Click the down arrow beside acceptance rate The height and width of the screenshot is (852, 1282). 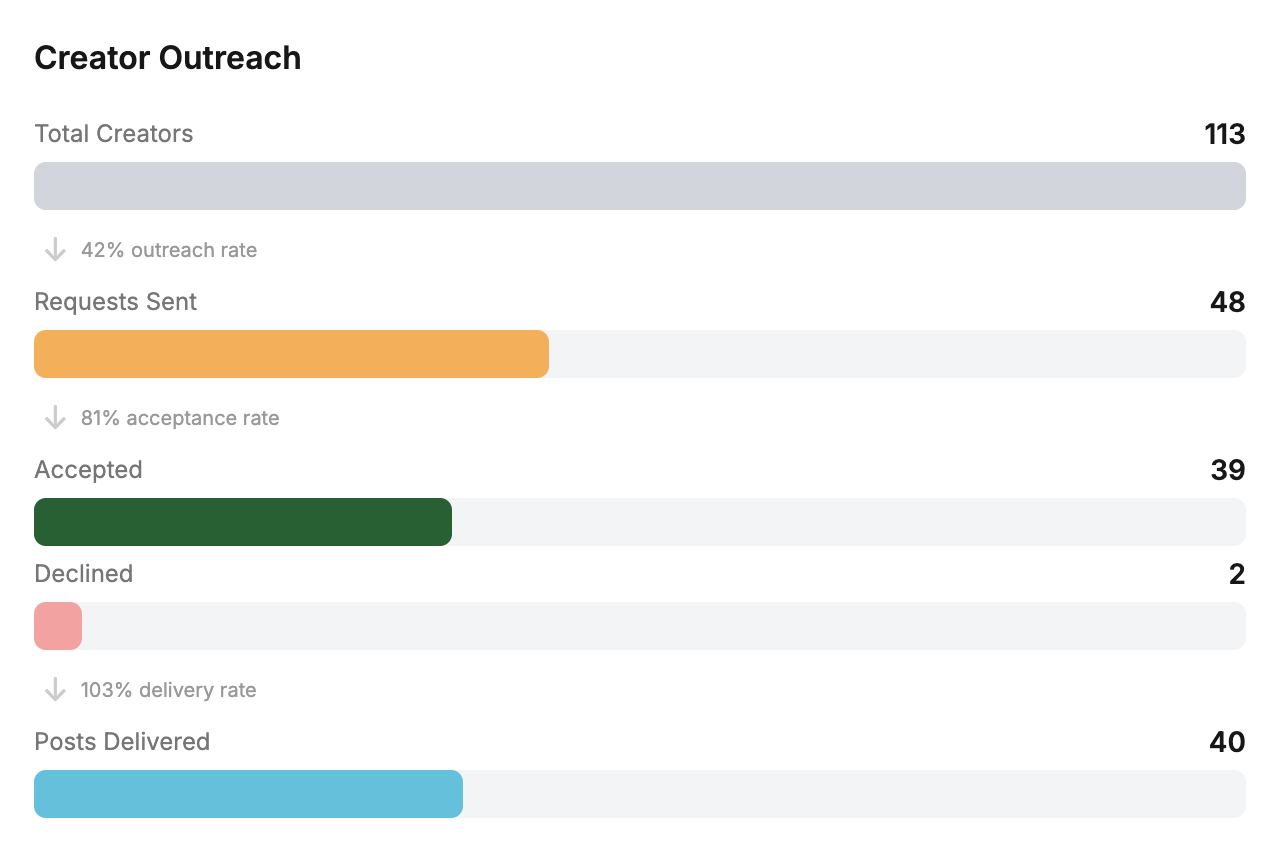point(55,418)
